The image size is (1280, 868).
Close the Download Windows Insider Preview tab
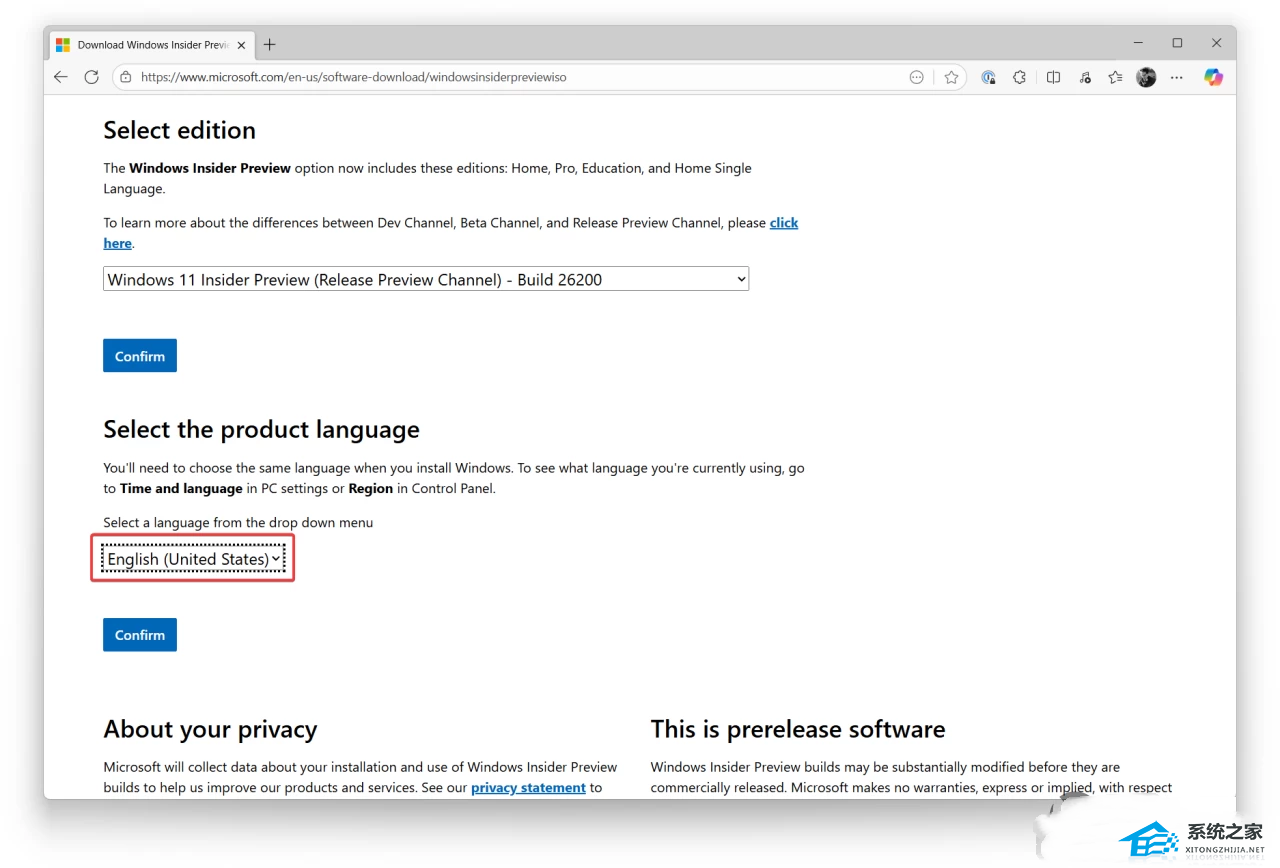coord(241,45)
